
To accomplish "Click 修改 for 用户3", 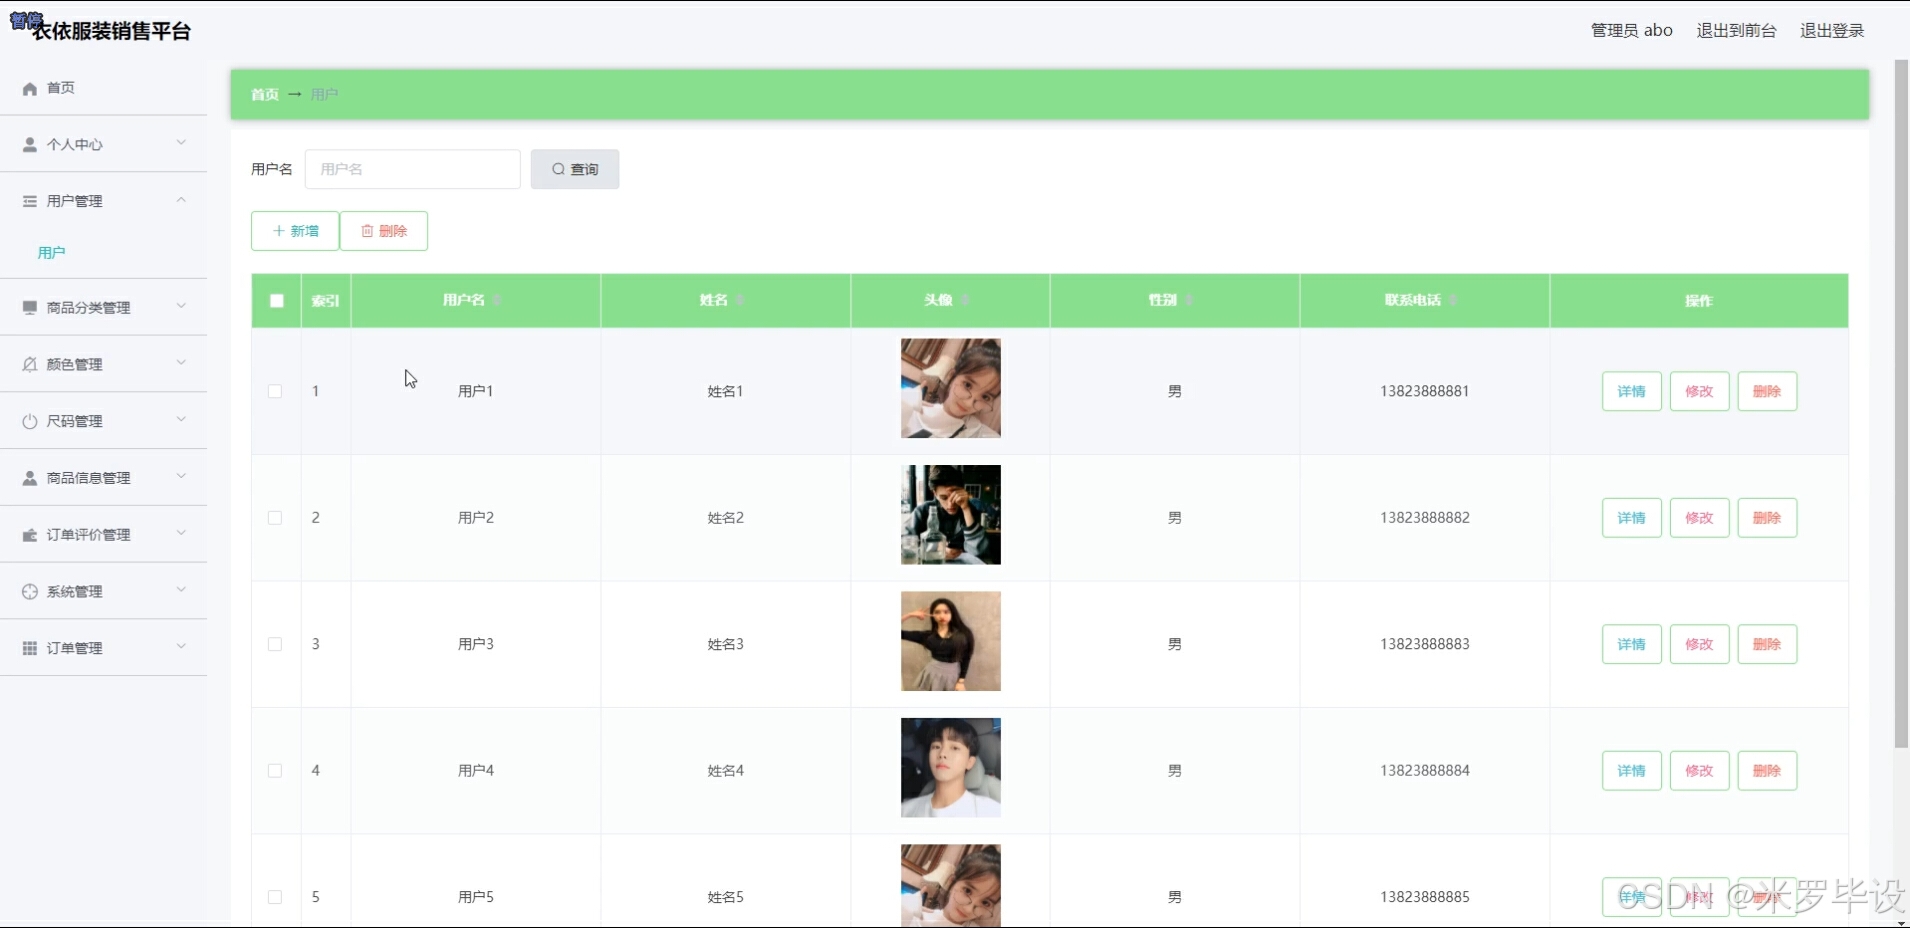I will click(x=1700, y=644).
